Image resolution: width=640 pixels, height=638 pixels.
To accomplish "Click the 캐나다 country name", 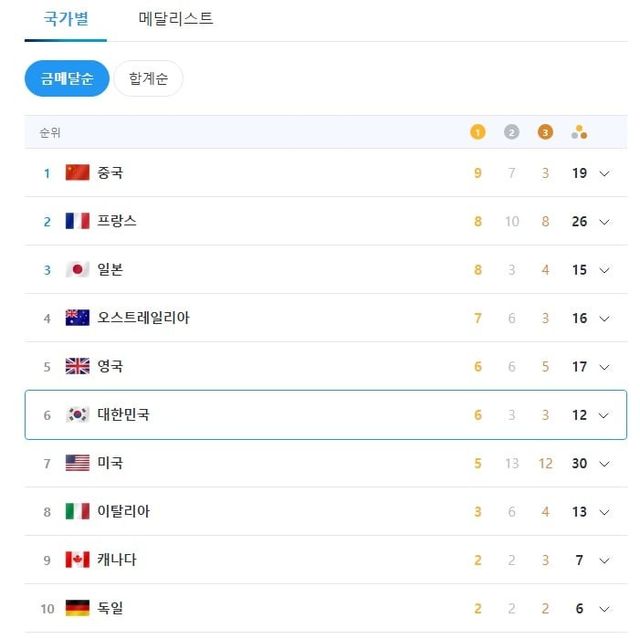I will point(117,560).
